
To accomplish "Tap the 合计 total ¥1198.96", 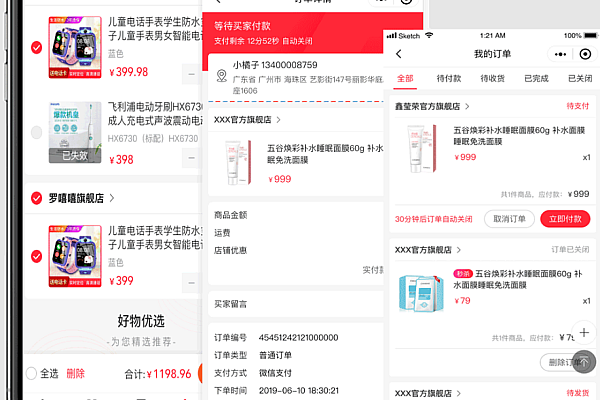I will coord(158,374).
